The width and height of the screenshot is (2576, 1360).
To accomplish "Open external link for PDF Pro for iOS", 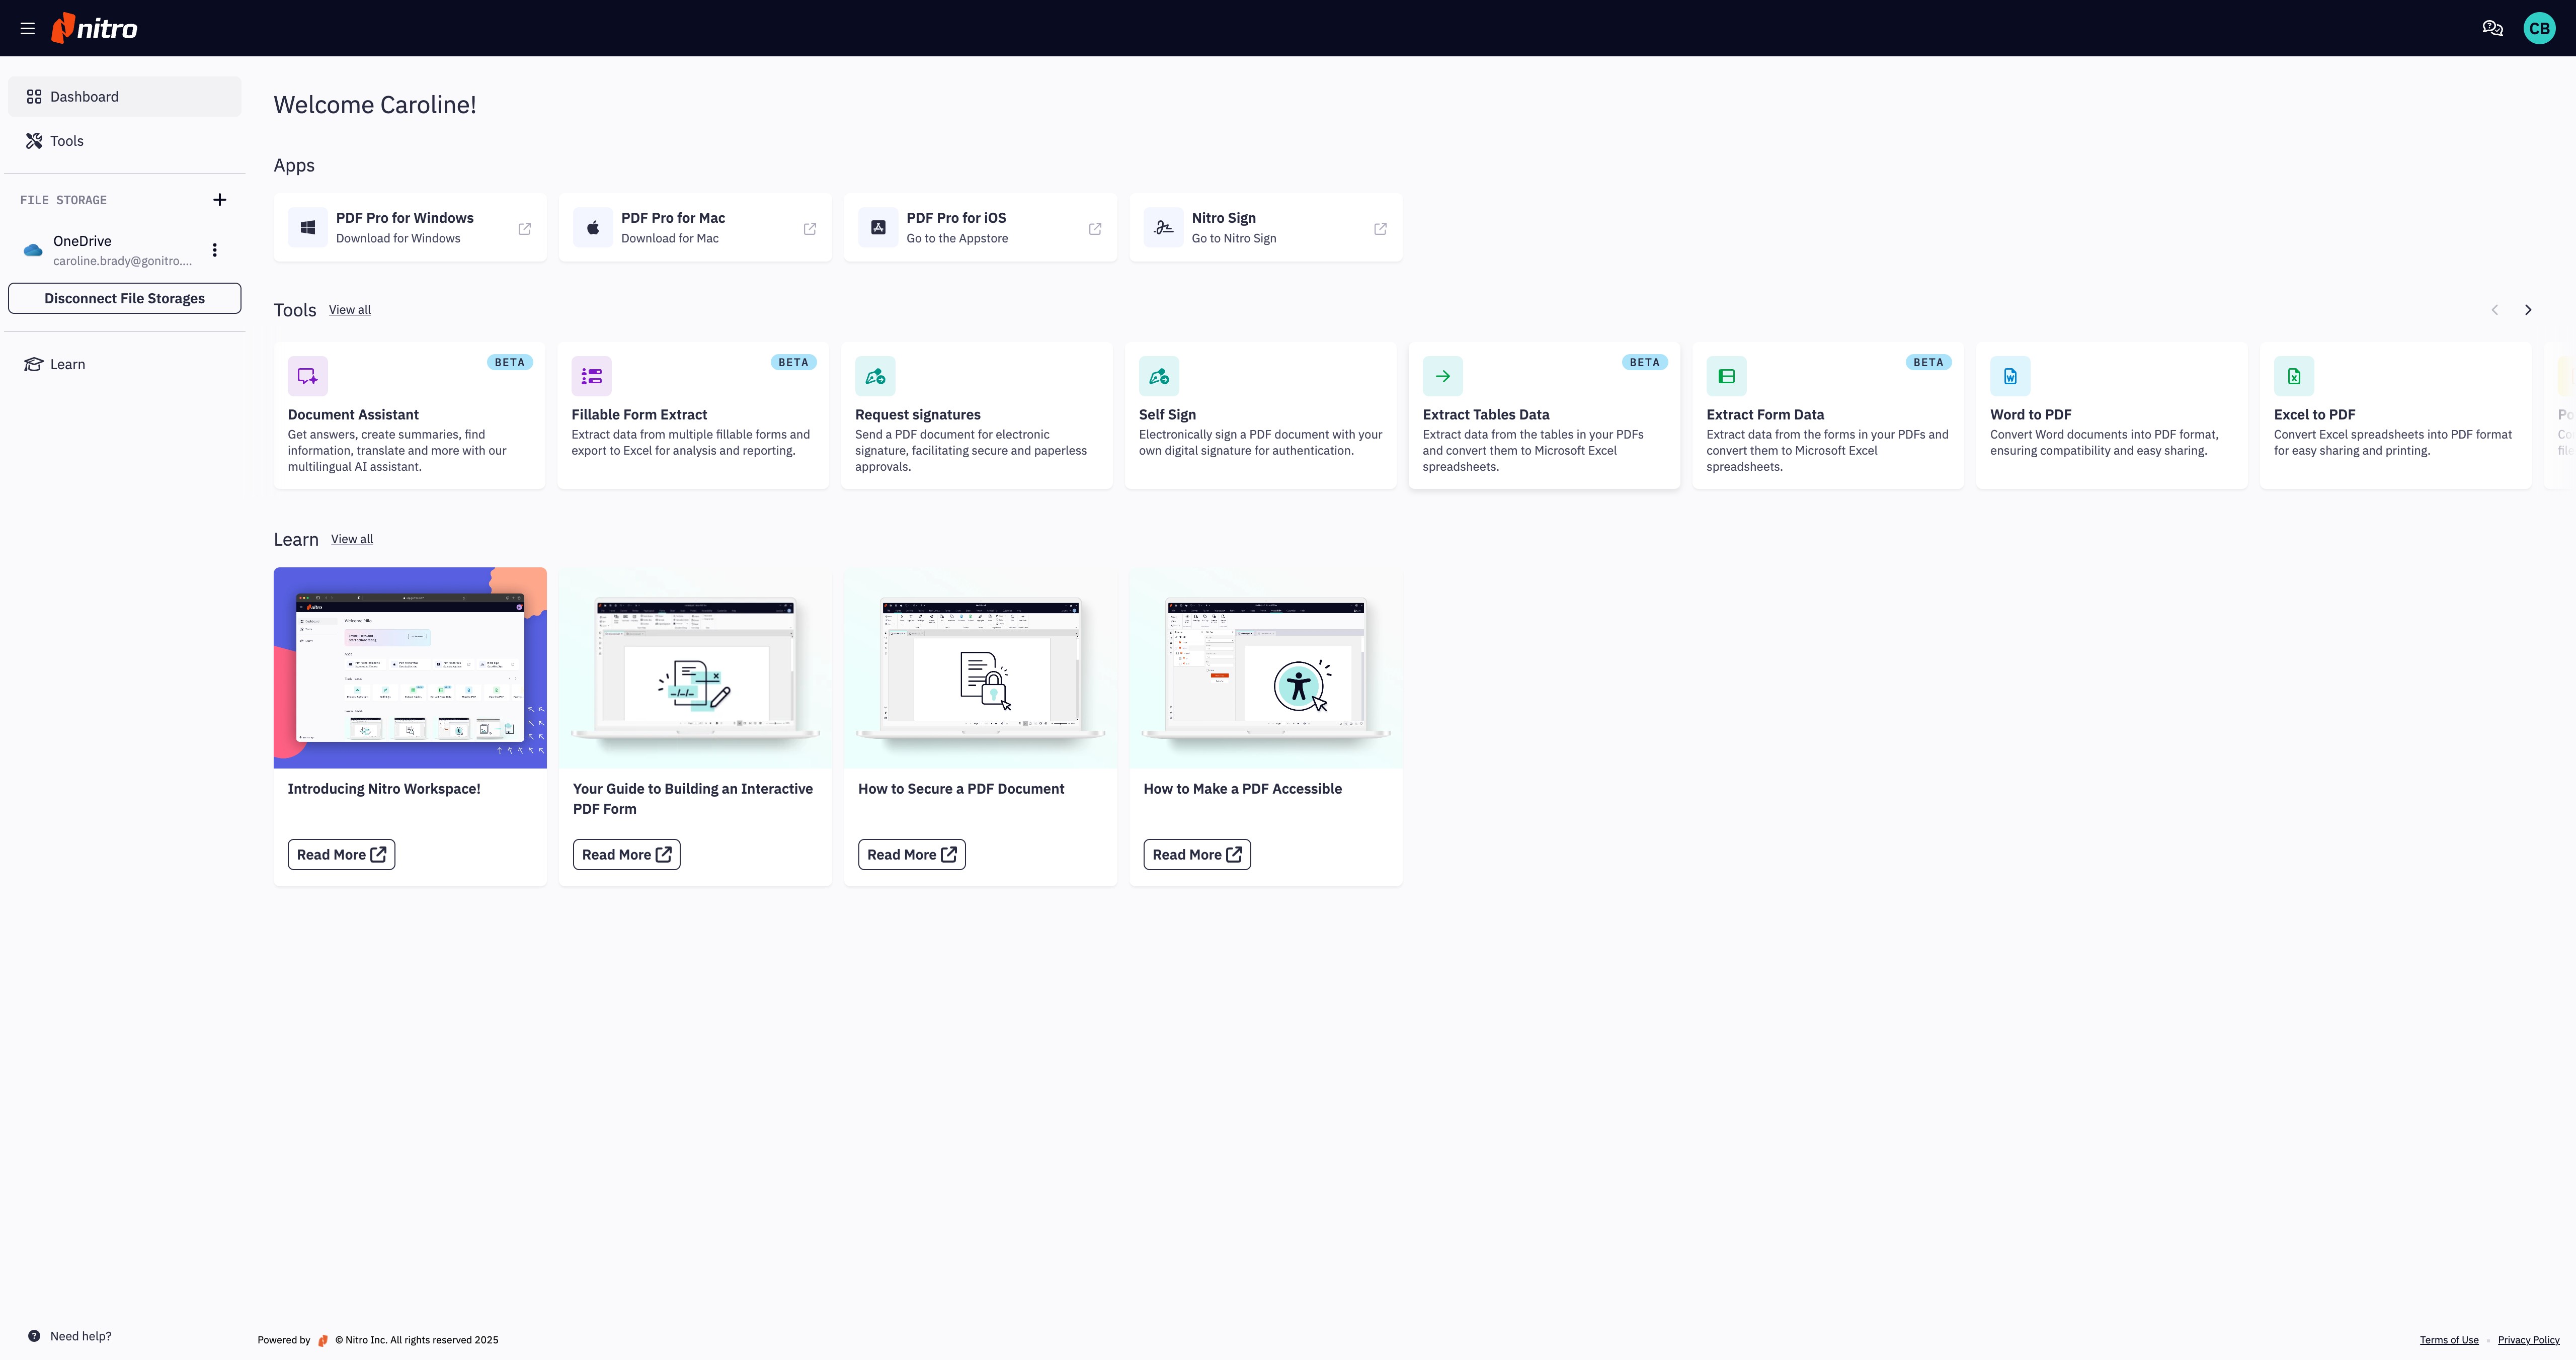I will (x=1095, y=229).
